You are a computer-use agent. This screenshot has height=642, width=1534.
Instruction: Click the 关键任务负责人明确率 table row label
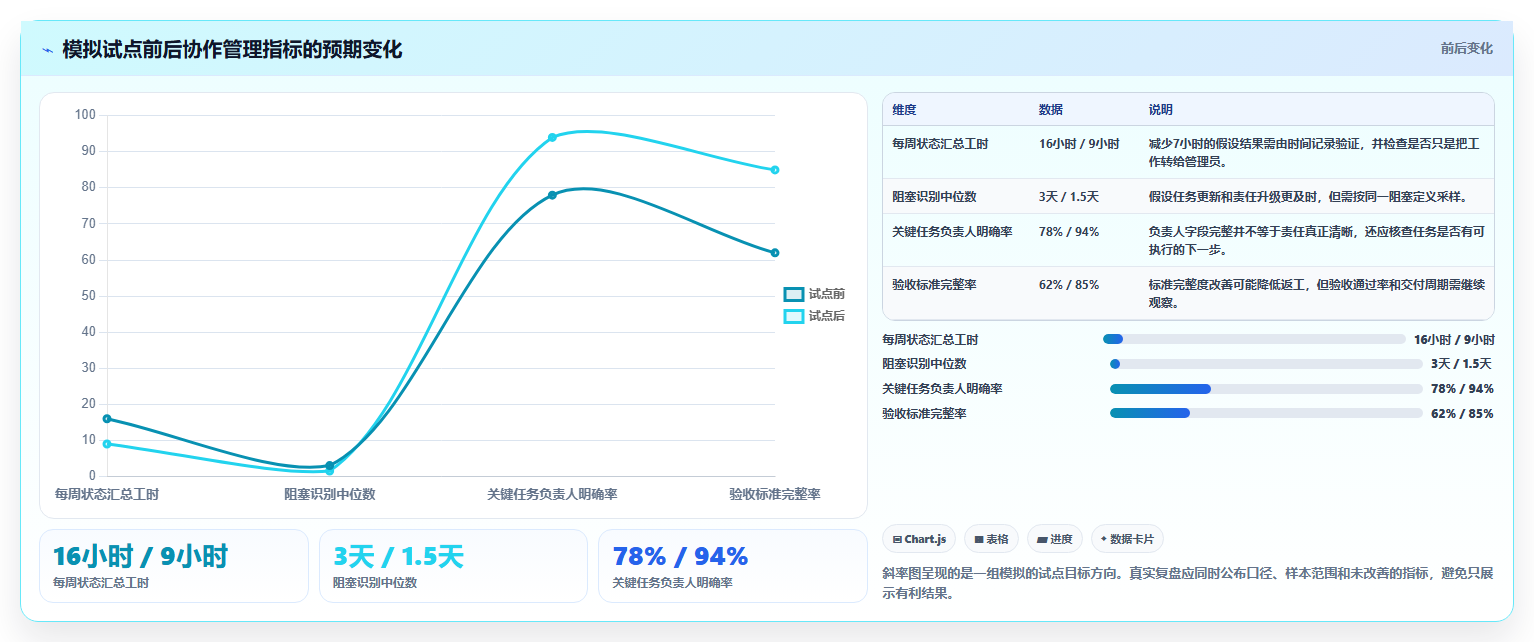[952, 232]
